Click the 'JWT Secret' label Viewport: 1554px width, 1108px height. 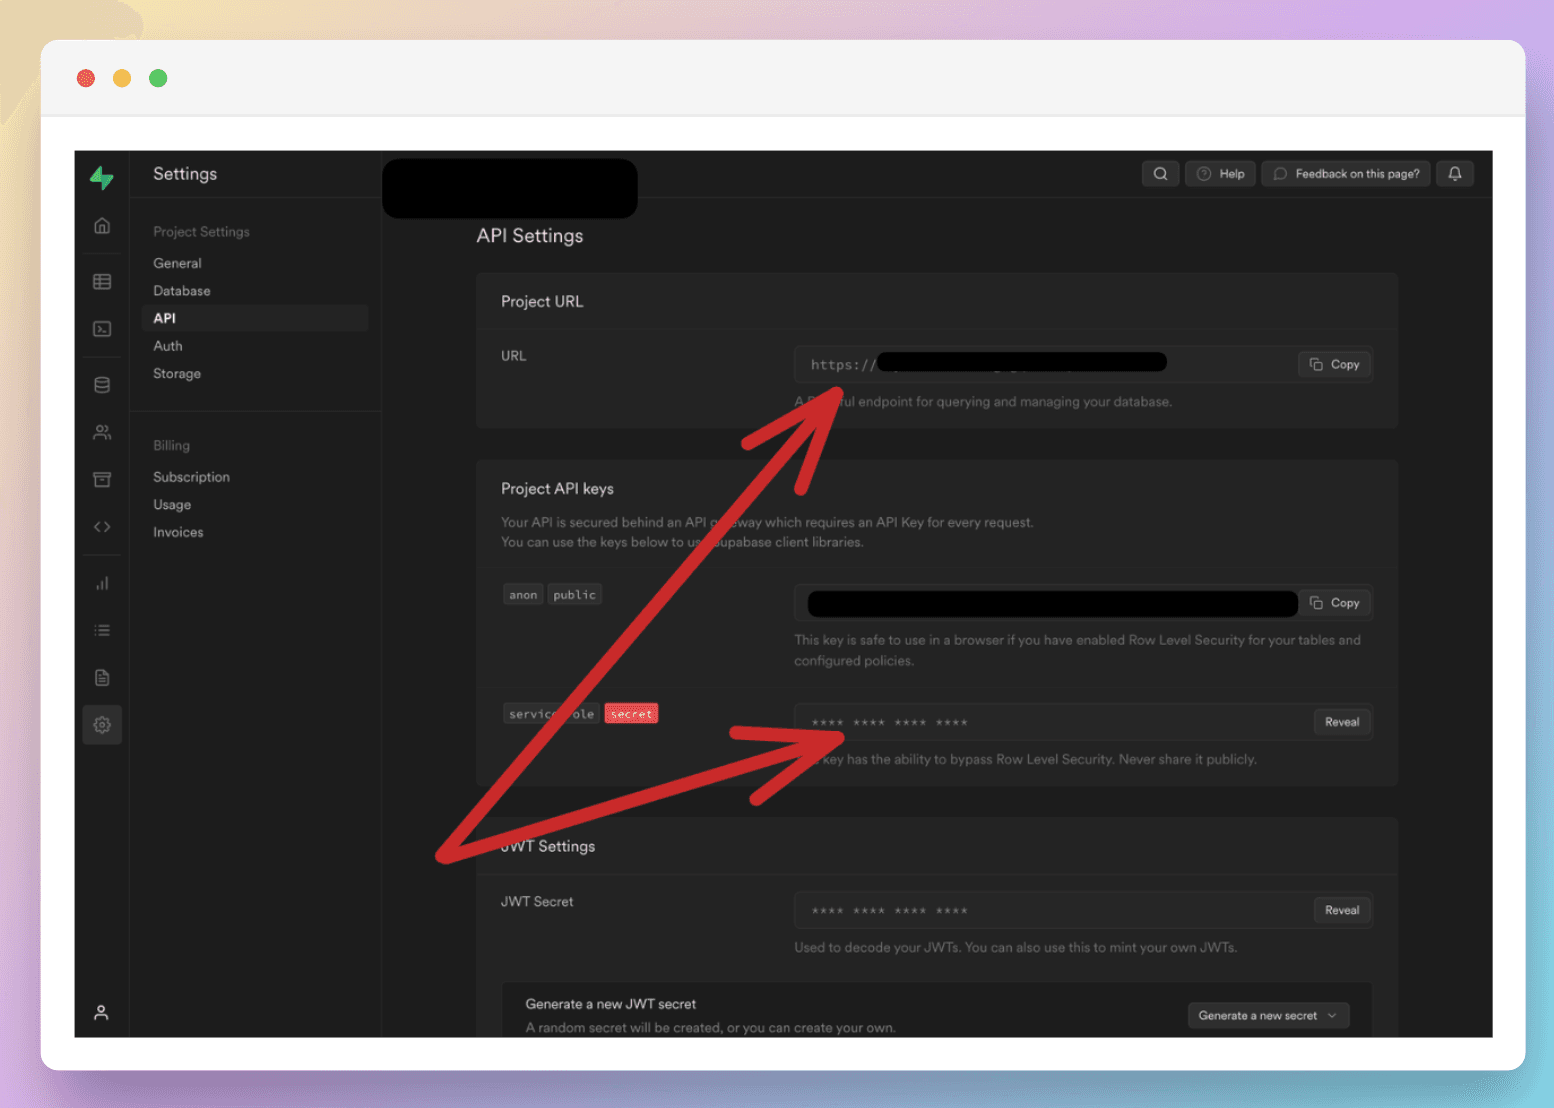[x=537, y=902]
